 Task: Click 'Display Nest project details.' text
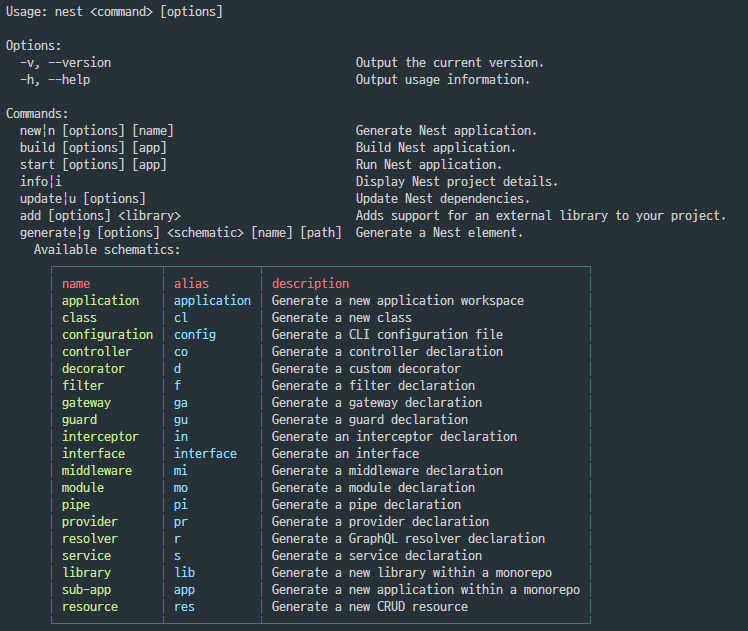[457, 182]
